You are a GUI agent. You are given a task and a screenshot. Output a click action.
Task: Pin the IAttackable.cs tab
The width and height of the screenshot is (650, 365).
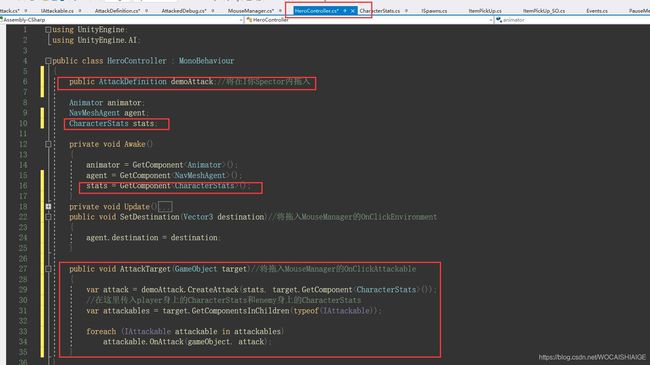[x=80, y=11]
